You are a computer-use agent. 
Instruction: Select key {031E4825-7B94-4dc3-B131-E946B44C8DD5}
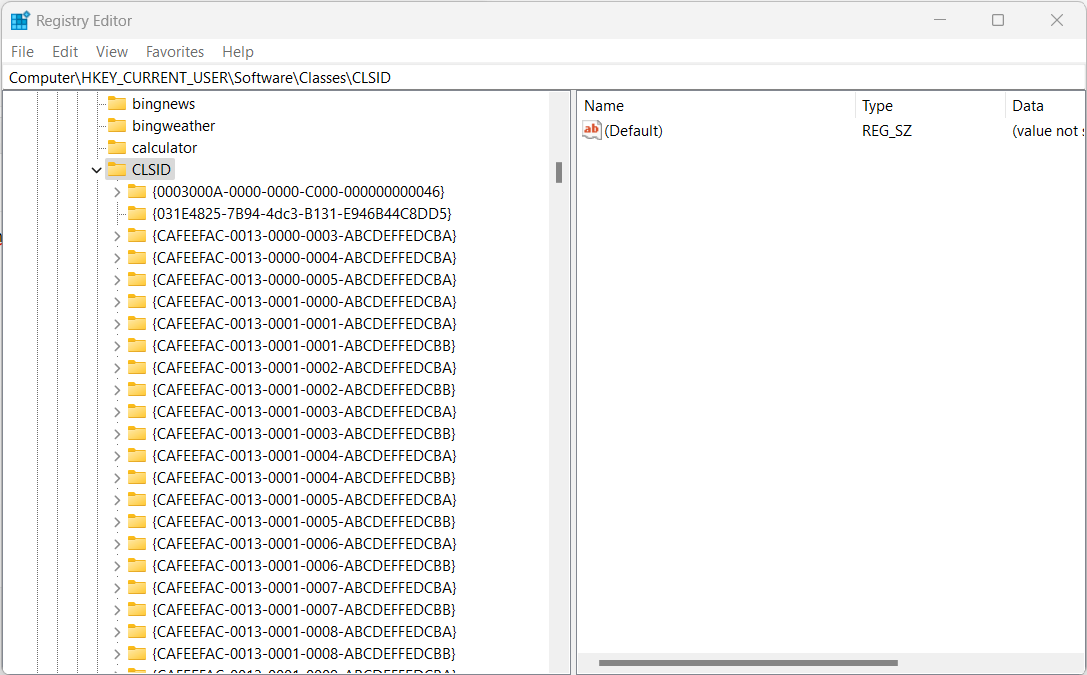(x=302, y=214)
